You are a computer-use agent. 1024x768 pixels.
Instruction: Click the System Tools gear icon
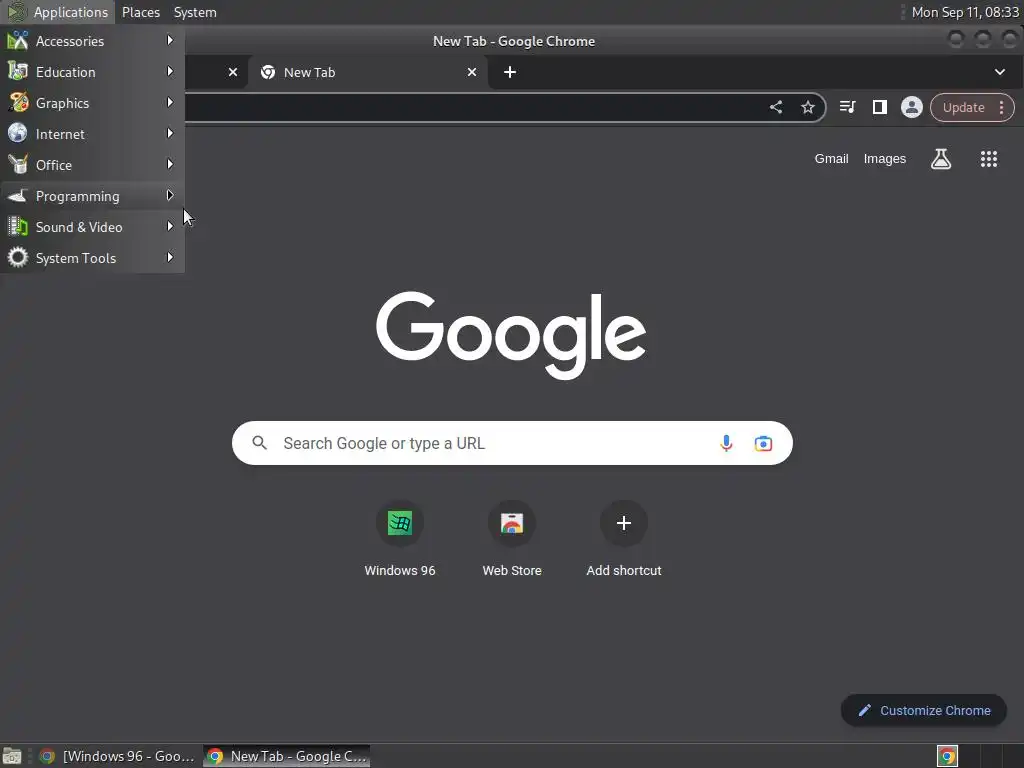(18, 257)
